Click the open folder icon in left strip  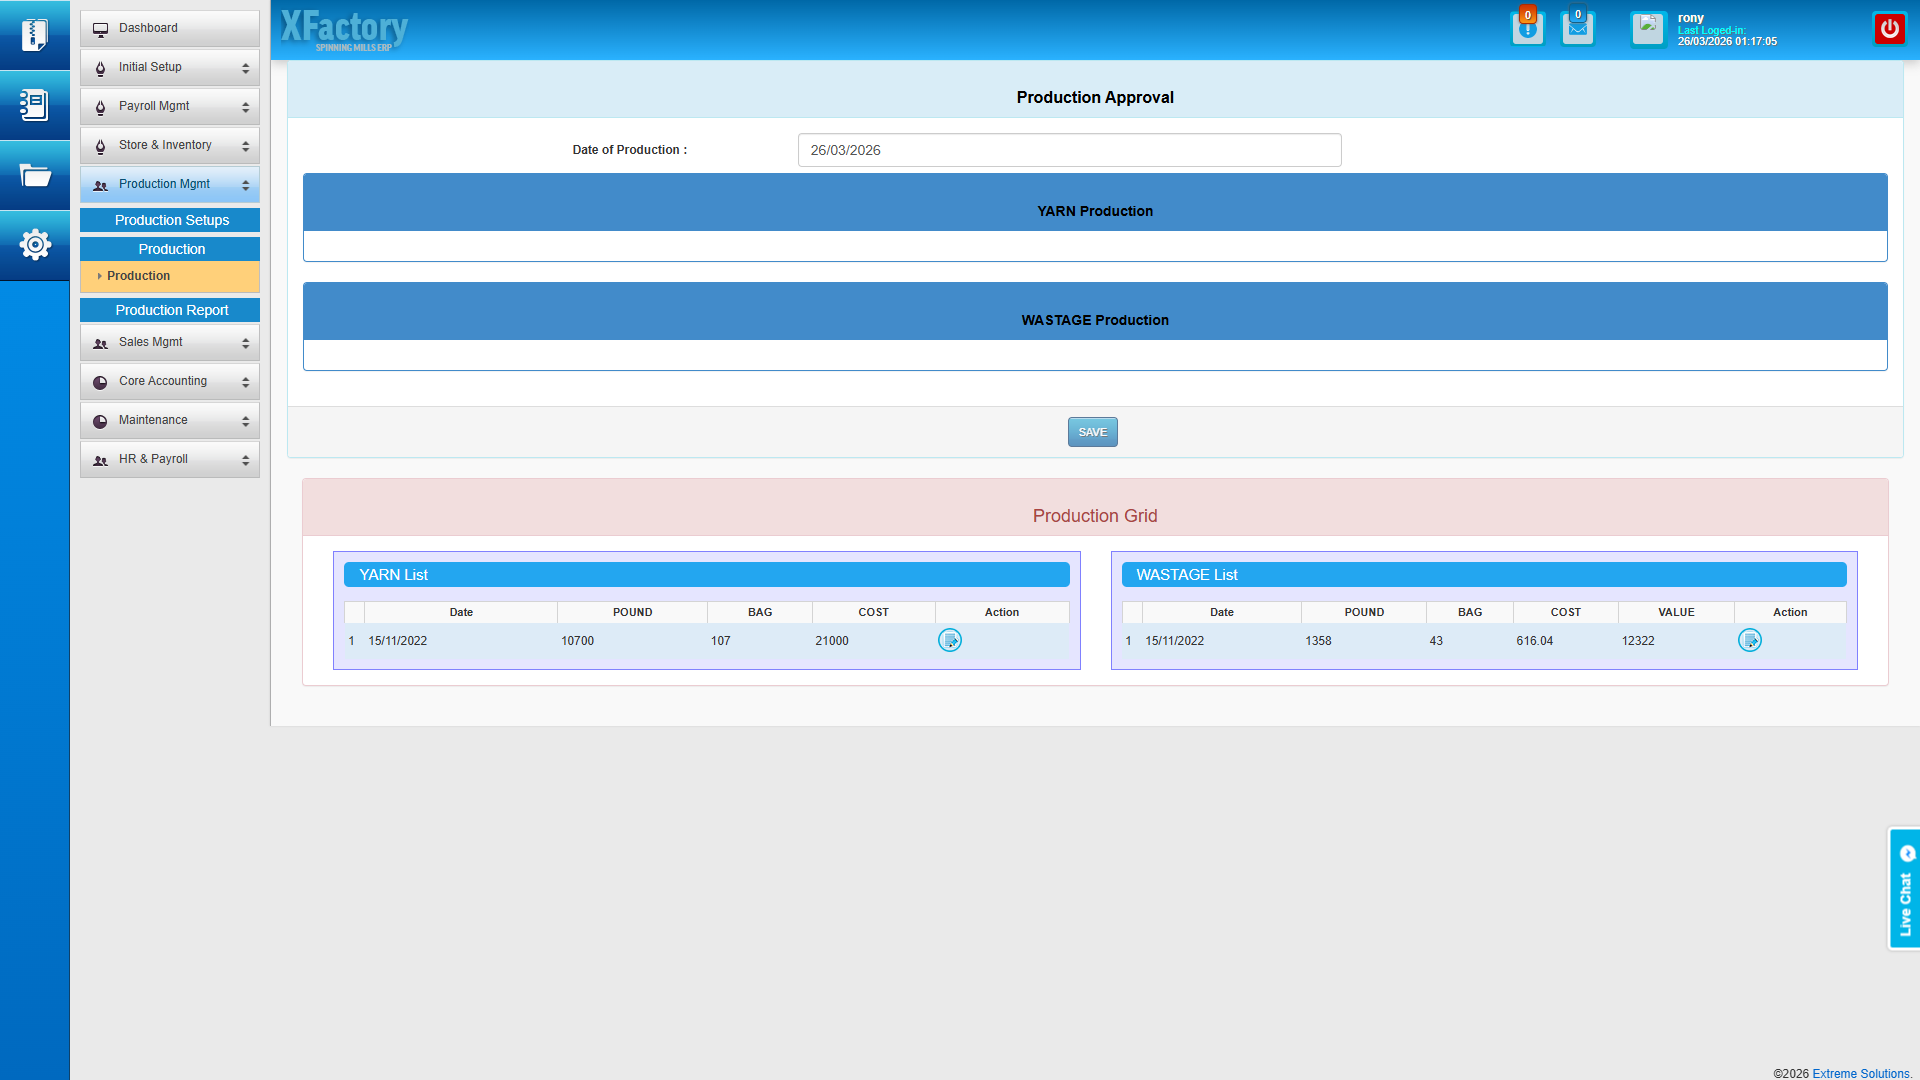(34, 175)
